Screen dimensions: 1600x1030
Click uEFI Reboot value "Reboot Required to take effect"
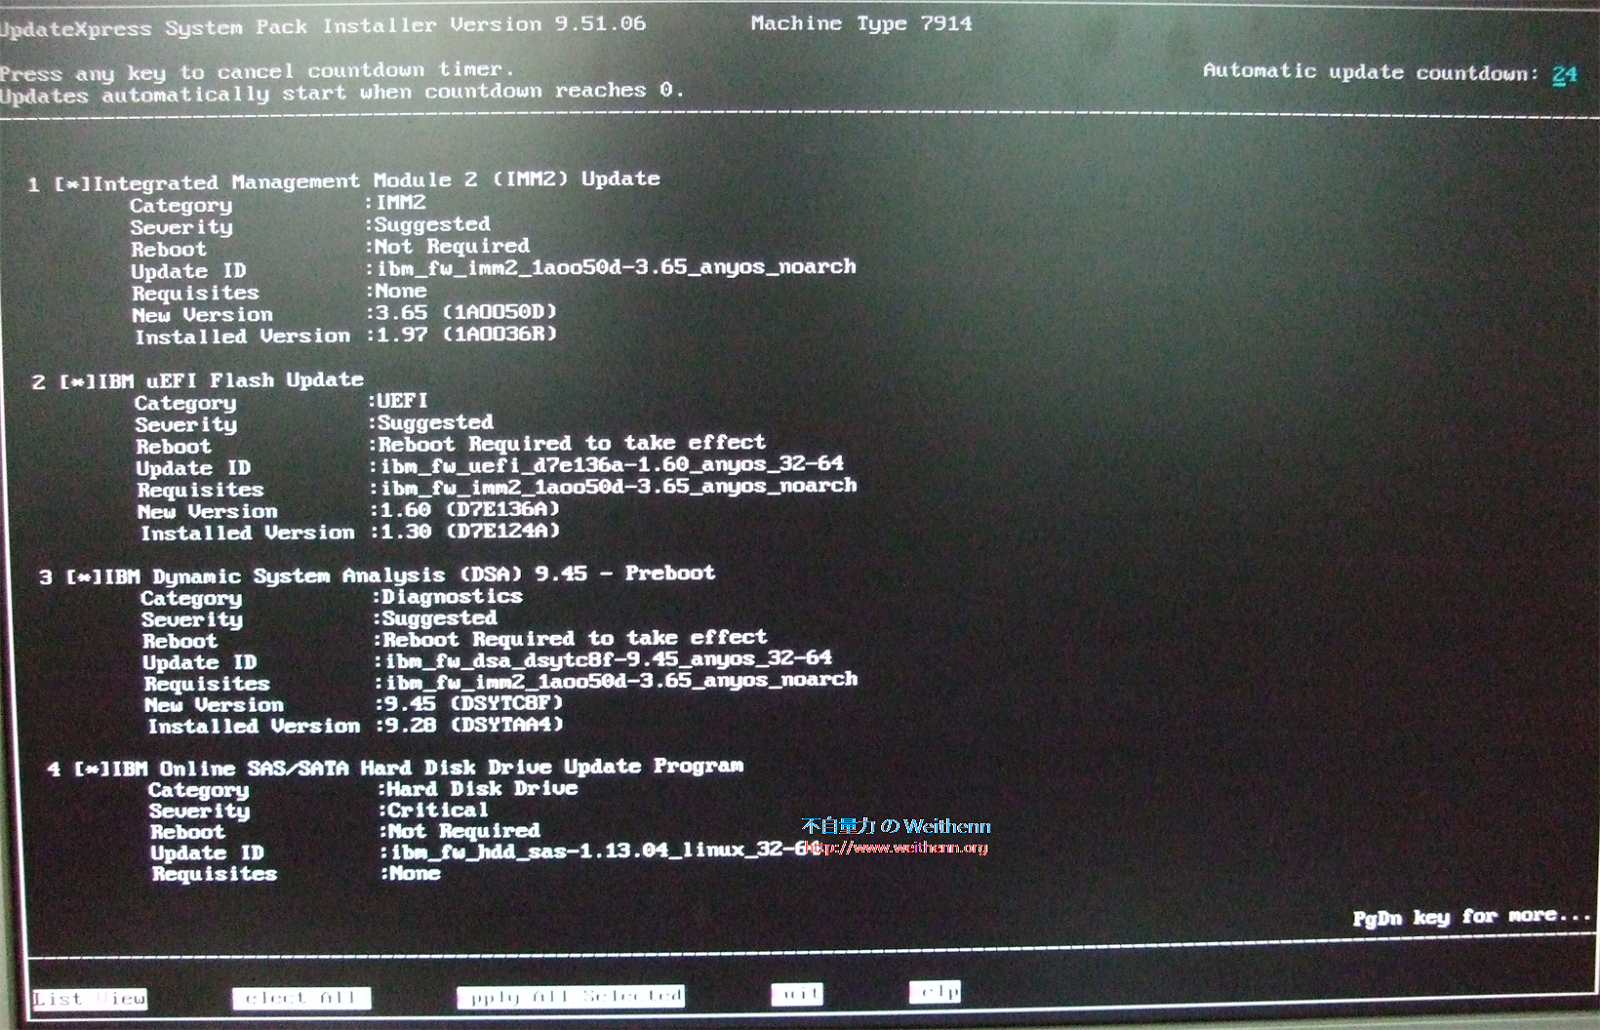click(x=572, y=443)
